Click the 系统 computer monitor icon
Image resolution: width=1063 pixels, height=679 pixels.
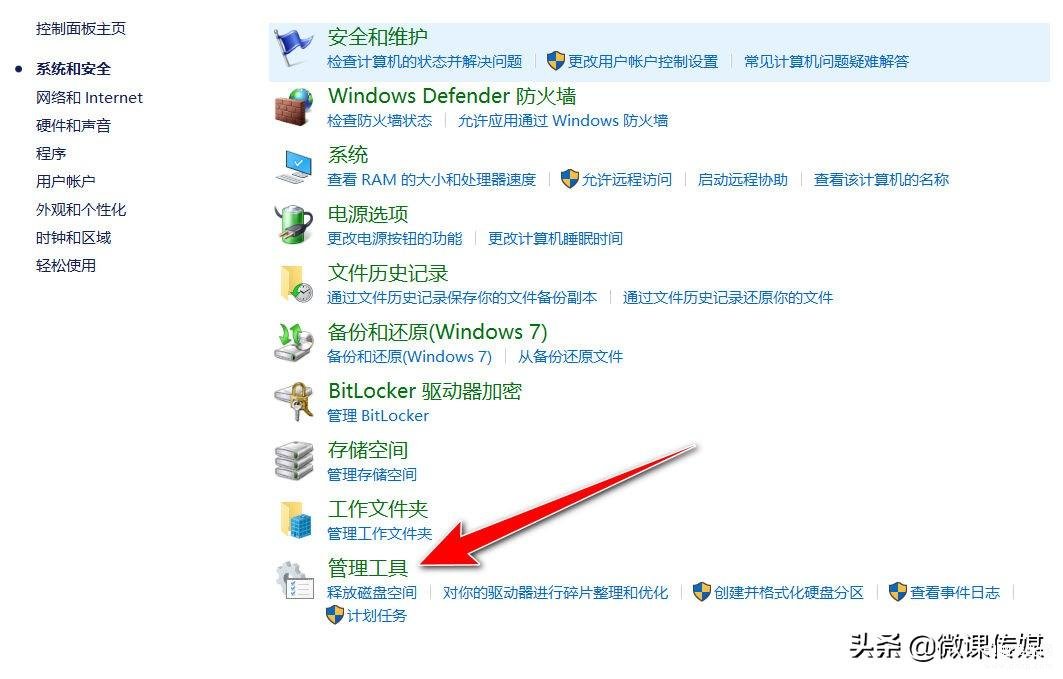[x=294, y=167]
